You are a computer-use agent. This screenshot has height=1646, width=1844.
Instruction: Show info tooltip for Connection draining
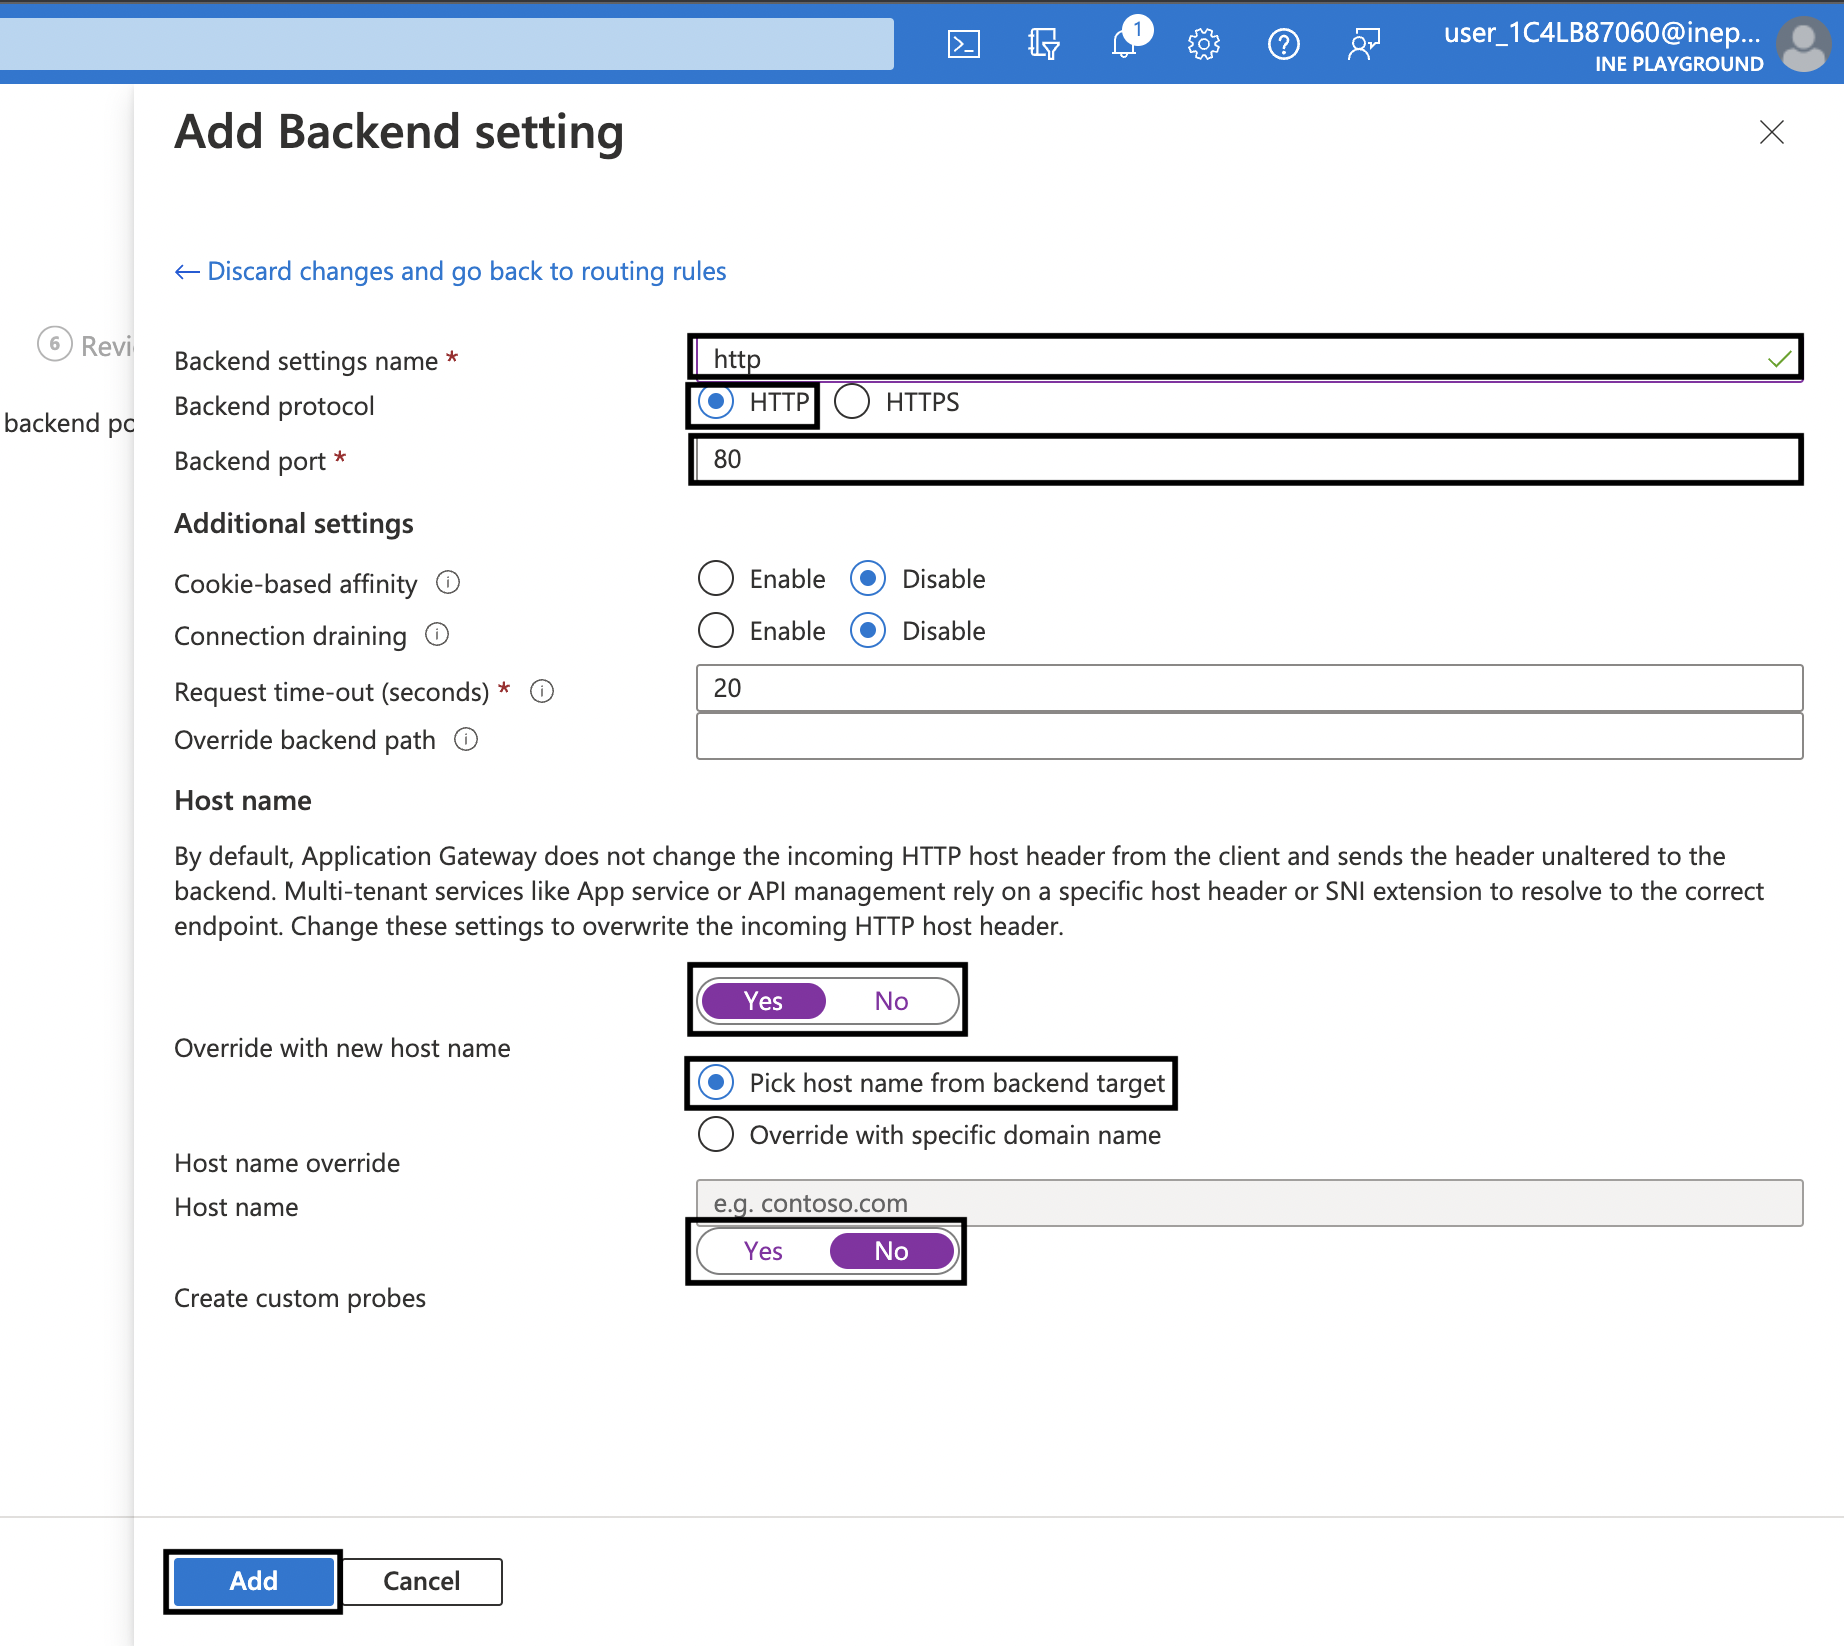tap(437, 634)
